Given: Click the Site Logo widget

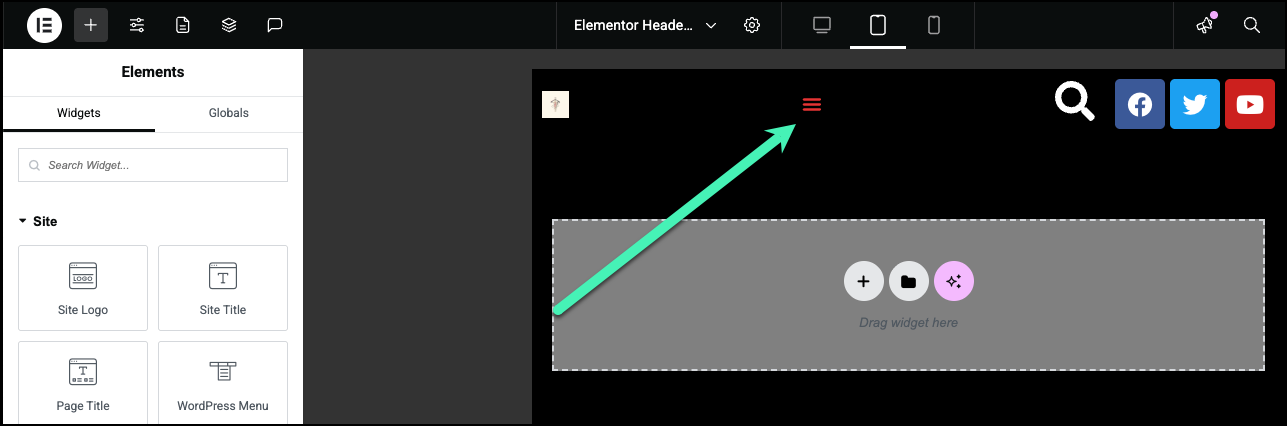Looking at the screenshot, I should pos(83,288).
